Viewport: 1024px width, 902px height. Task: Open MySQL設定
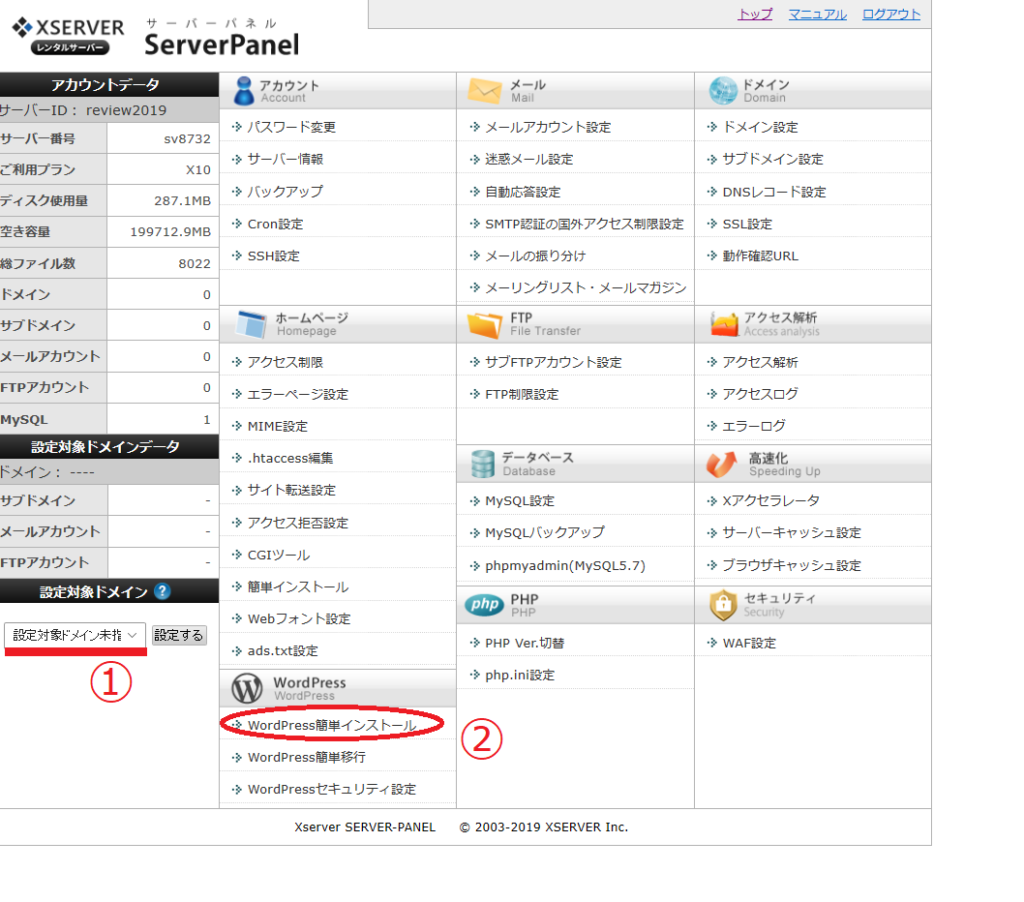[520, 501]
